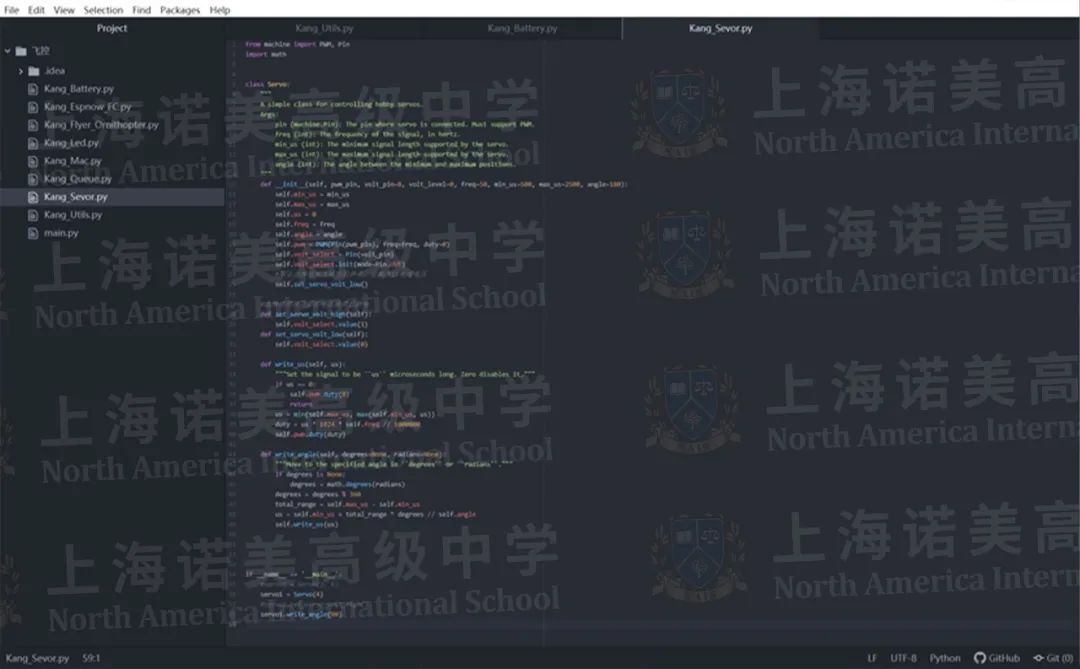Open the Packages menu
1080x669 pixels.
click(180, 10)
